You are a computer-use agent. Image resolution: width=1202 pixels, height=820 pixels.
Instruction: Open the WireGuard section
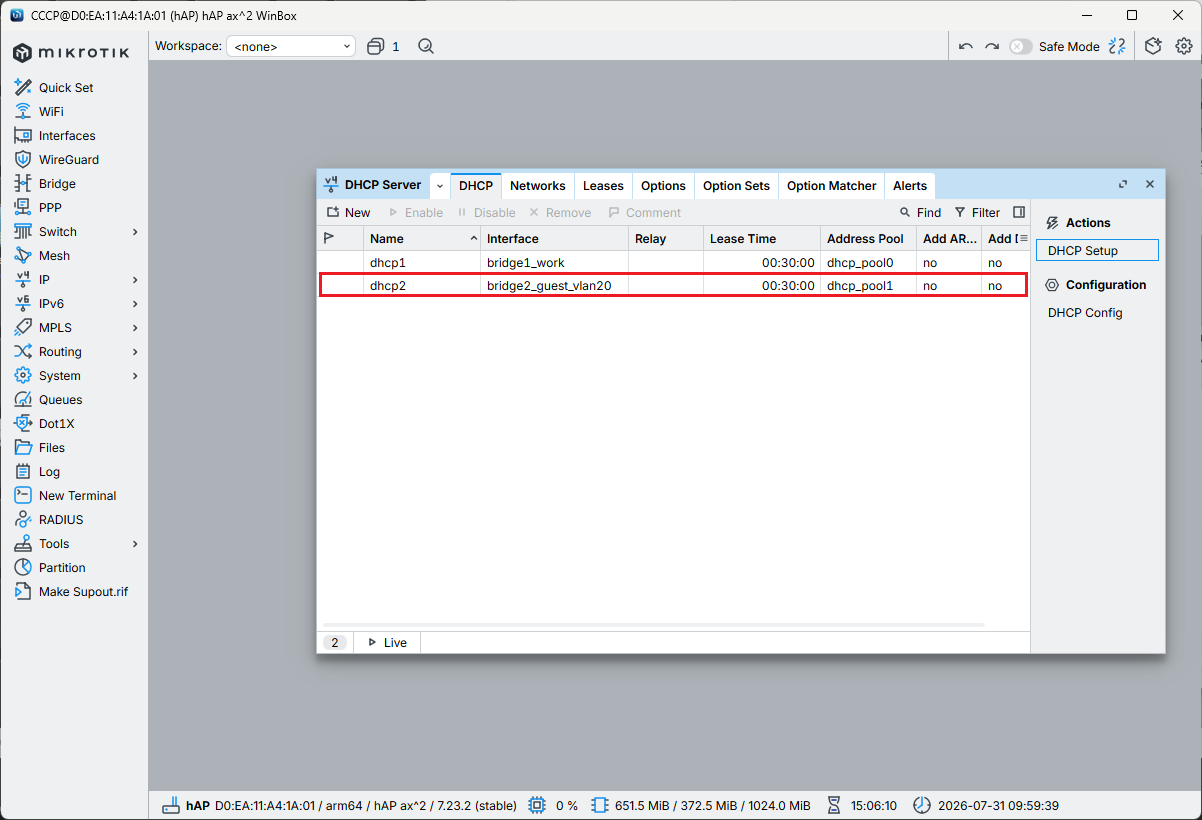68,159
